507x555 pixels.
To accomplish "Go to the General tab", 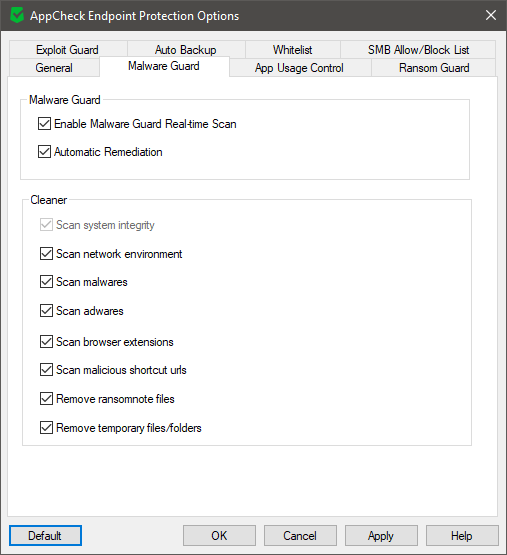I will click(x=54, y=68).
